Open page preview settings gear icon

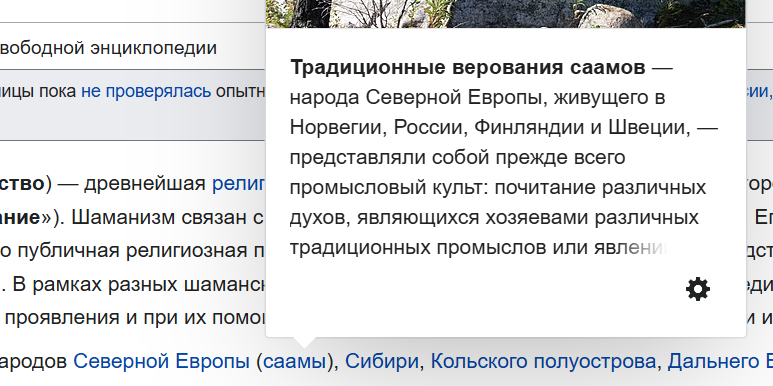click(698, 289)
